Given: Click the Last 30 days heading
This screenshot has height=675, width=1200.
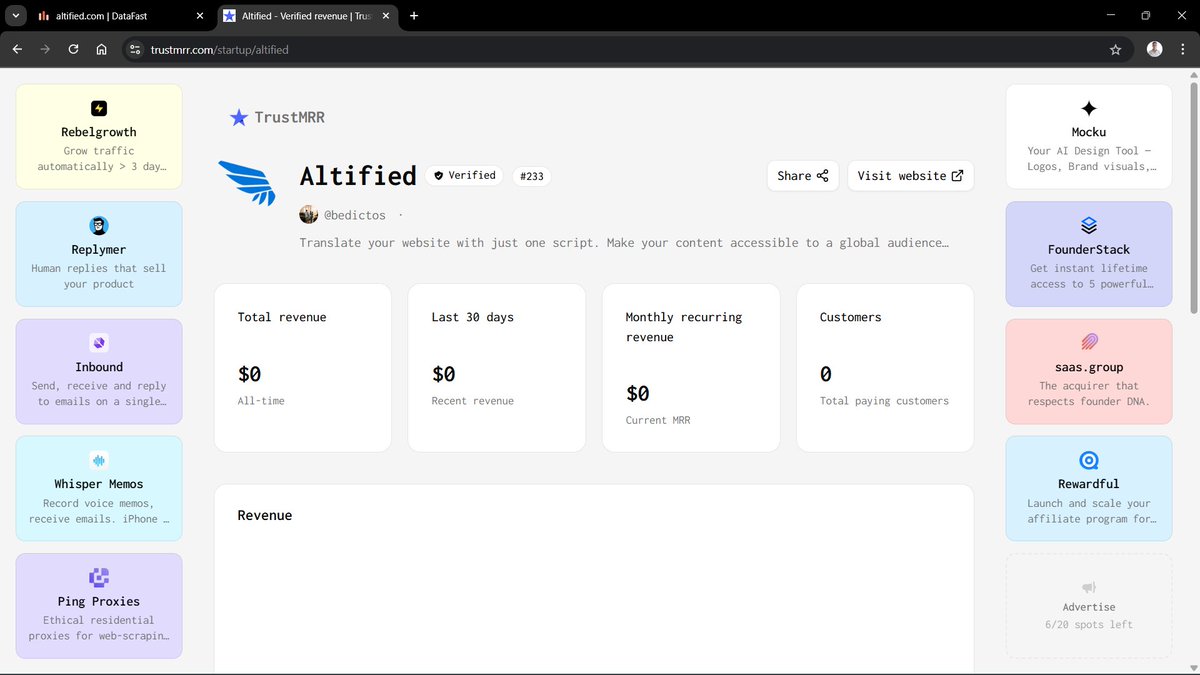Looking at the screenshot, I should (472, 317).
